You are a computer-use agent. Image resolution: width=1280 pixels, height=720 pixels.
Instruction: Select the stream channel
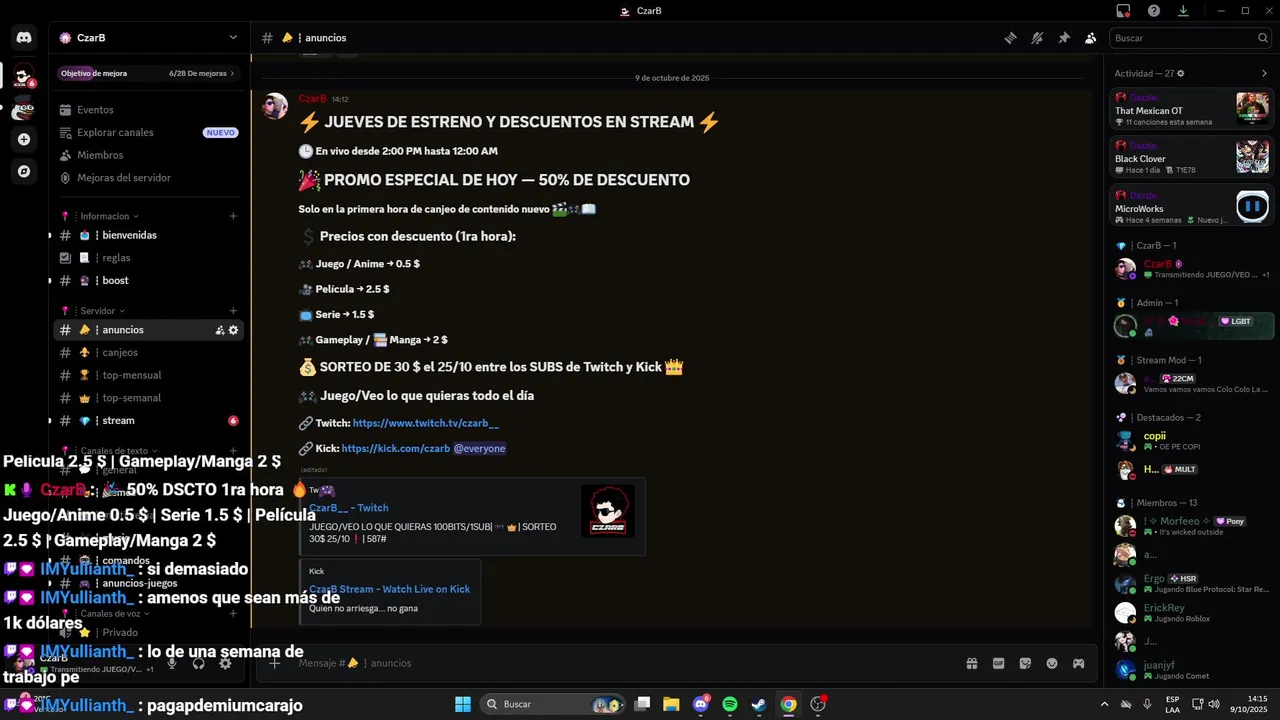point(149,421)
